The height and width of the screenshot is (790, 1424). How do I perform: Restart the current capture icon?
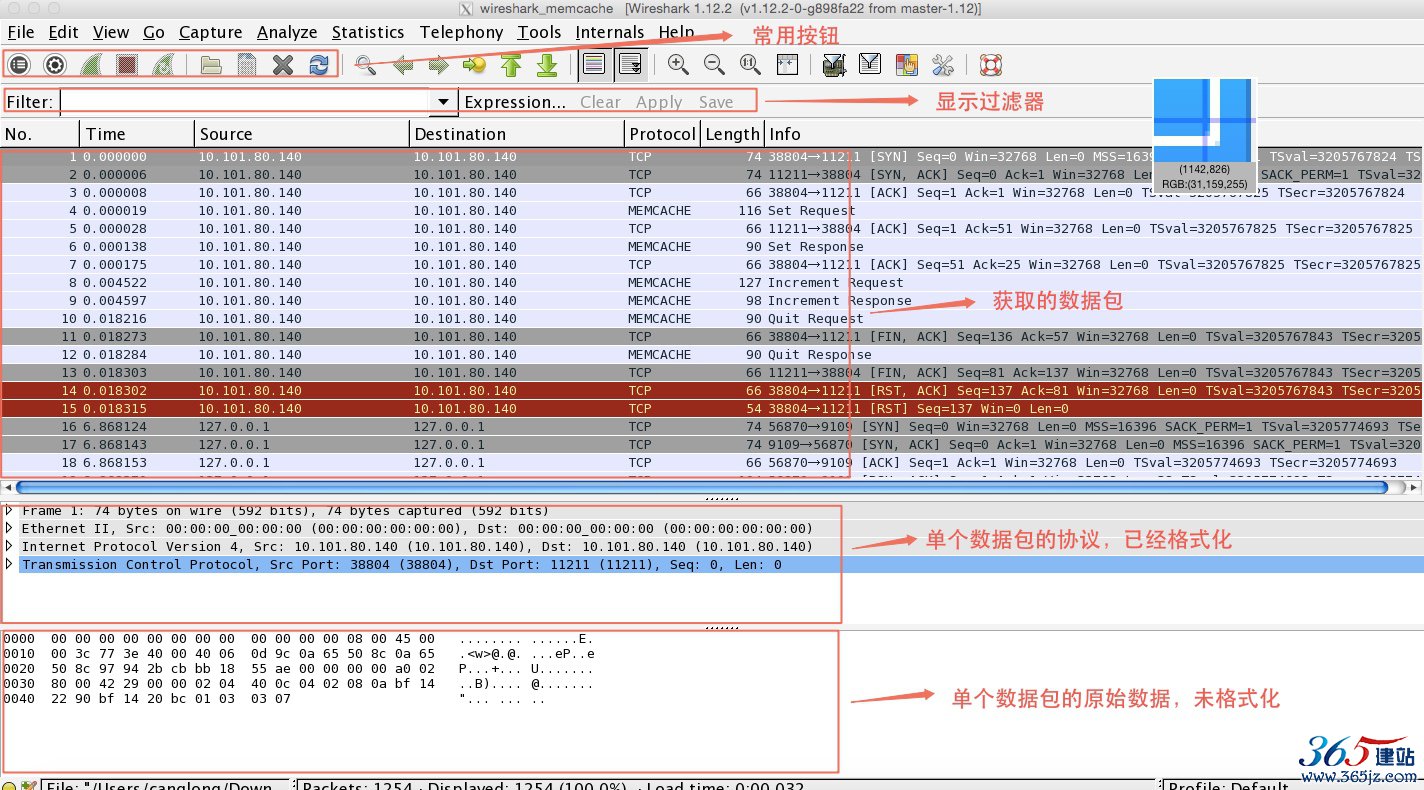click(162, 65)
